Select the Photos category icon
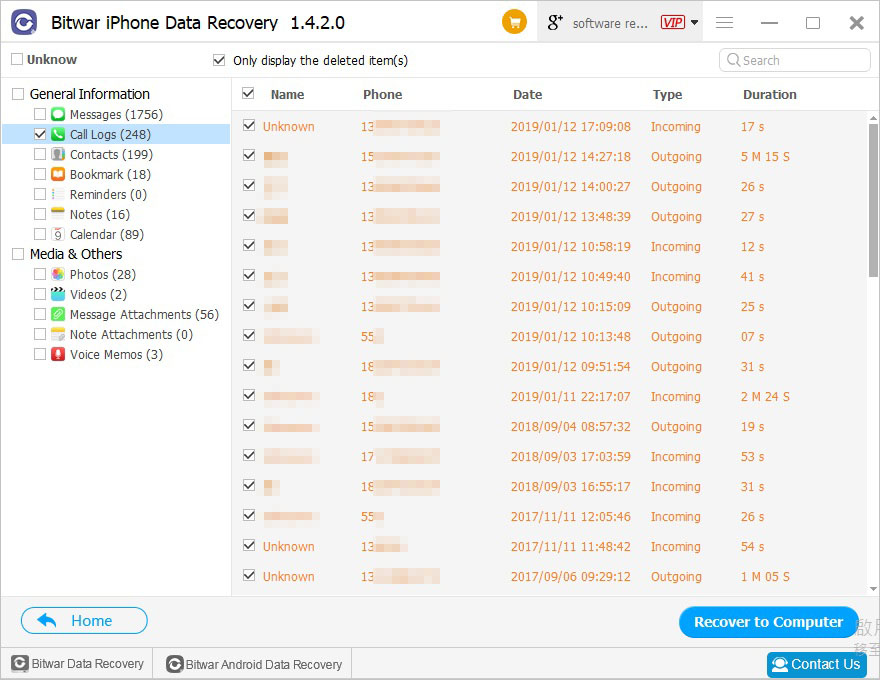 click(58, 274)
